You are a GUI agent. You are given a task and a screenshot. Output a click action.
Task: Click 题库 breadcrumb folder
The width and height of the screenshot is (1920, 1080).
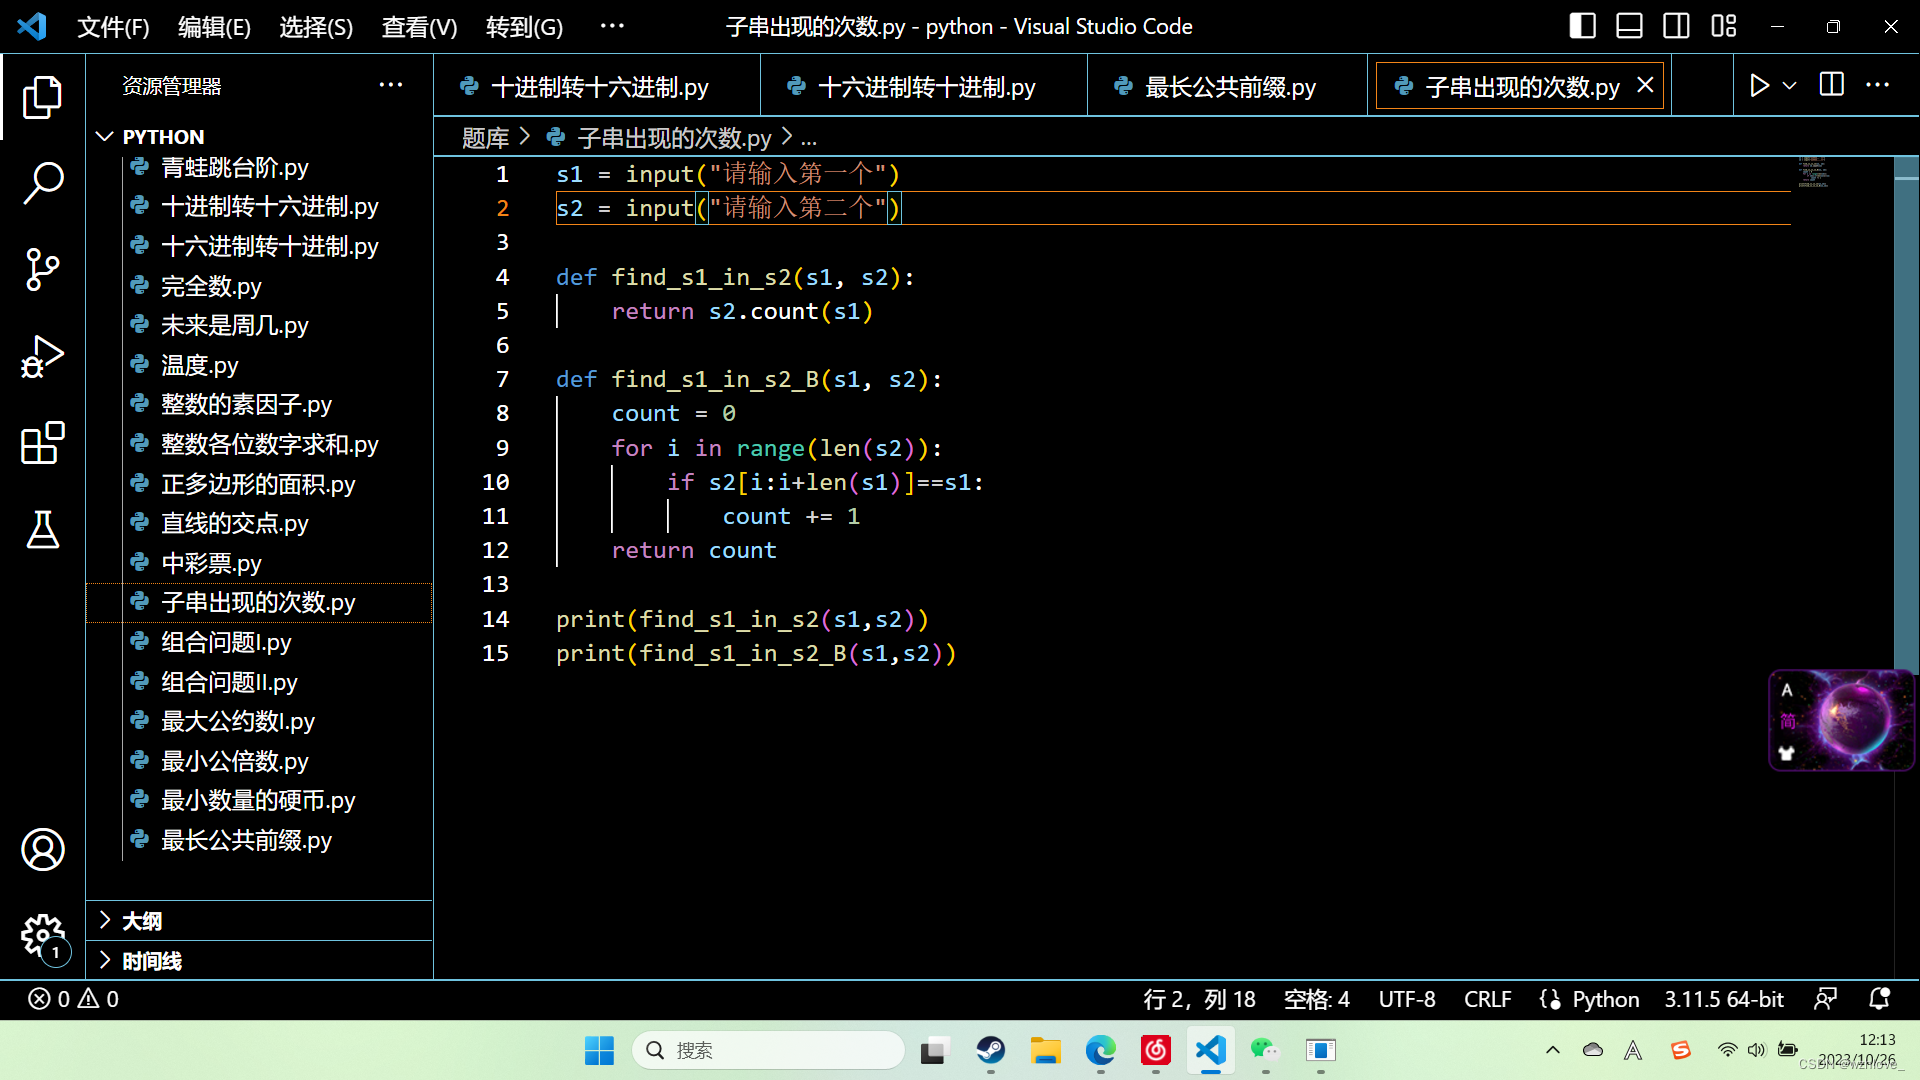point(485,138)
